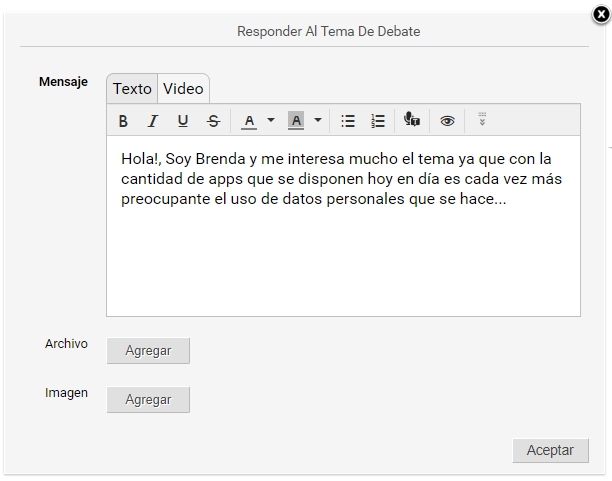
Task: Click inside the message text area
Action: [x=343, y=226]
